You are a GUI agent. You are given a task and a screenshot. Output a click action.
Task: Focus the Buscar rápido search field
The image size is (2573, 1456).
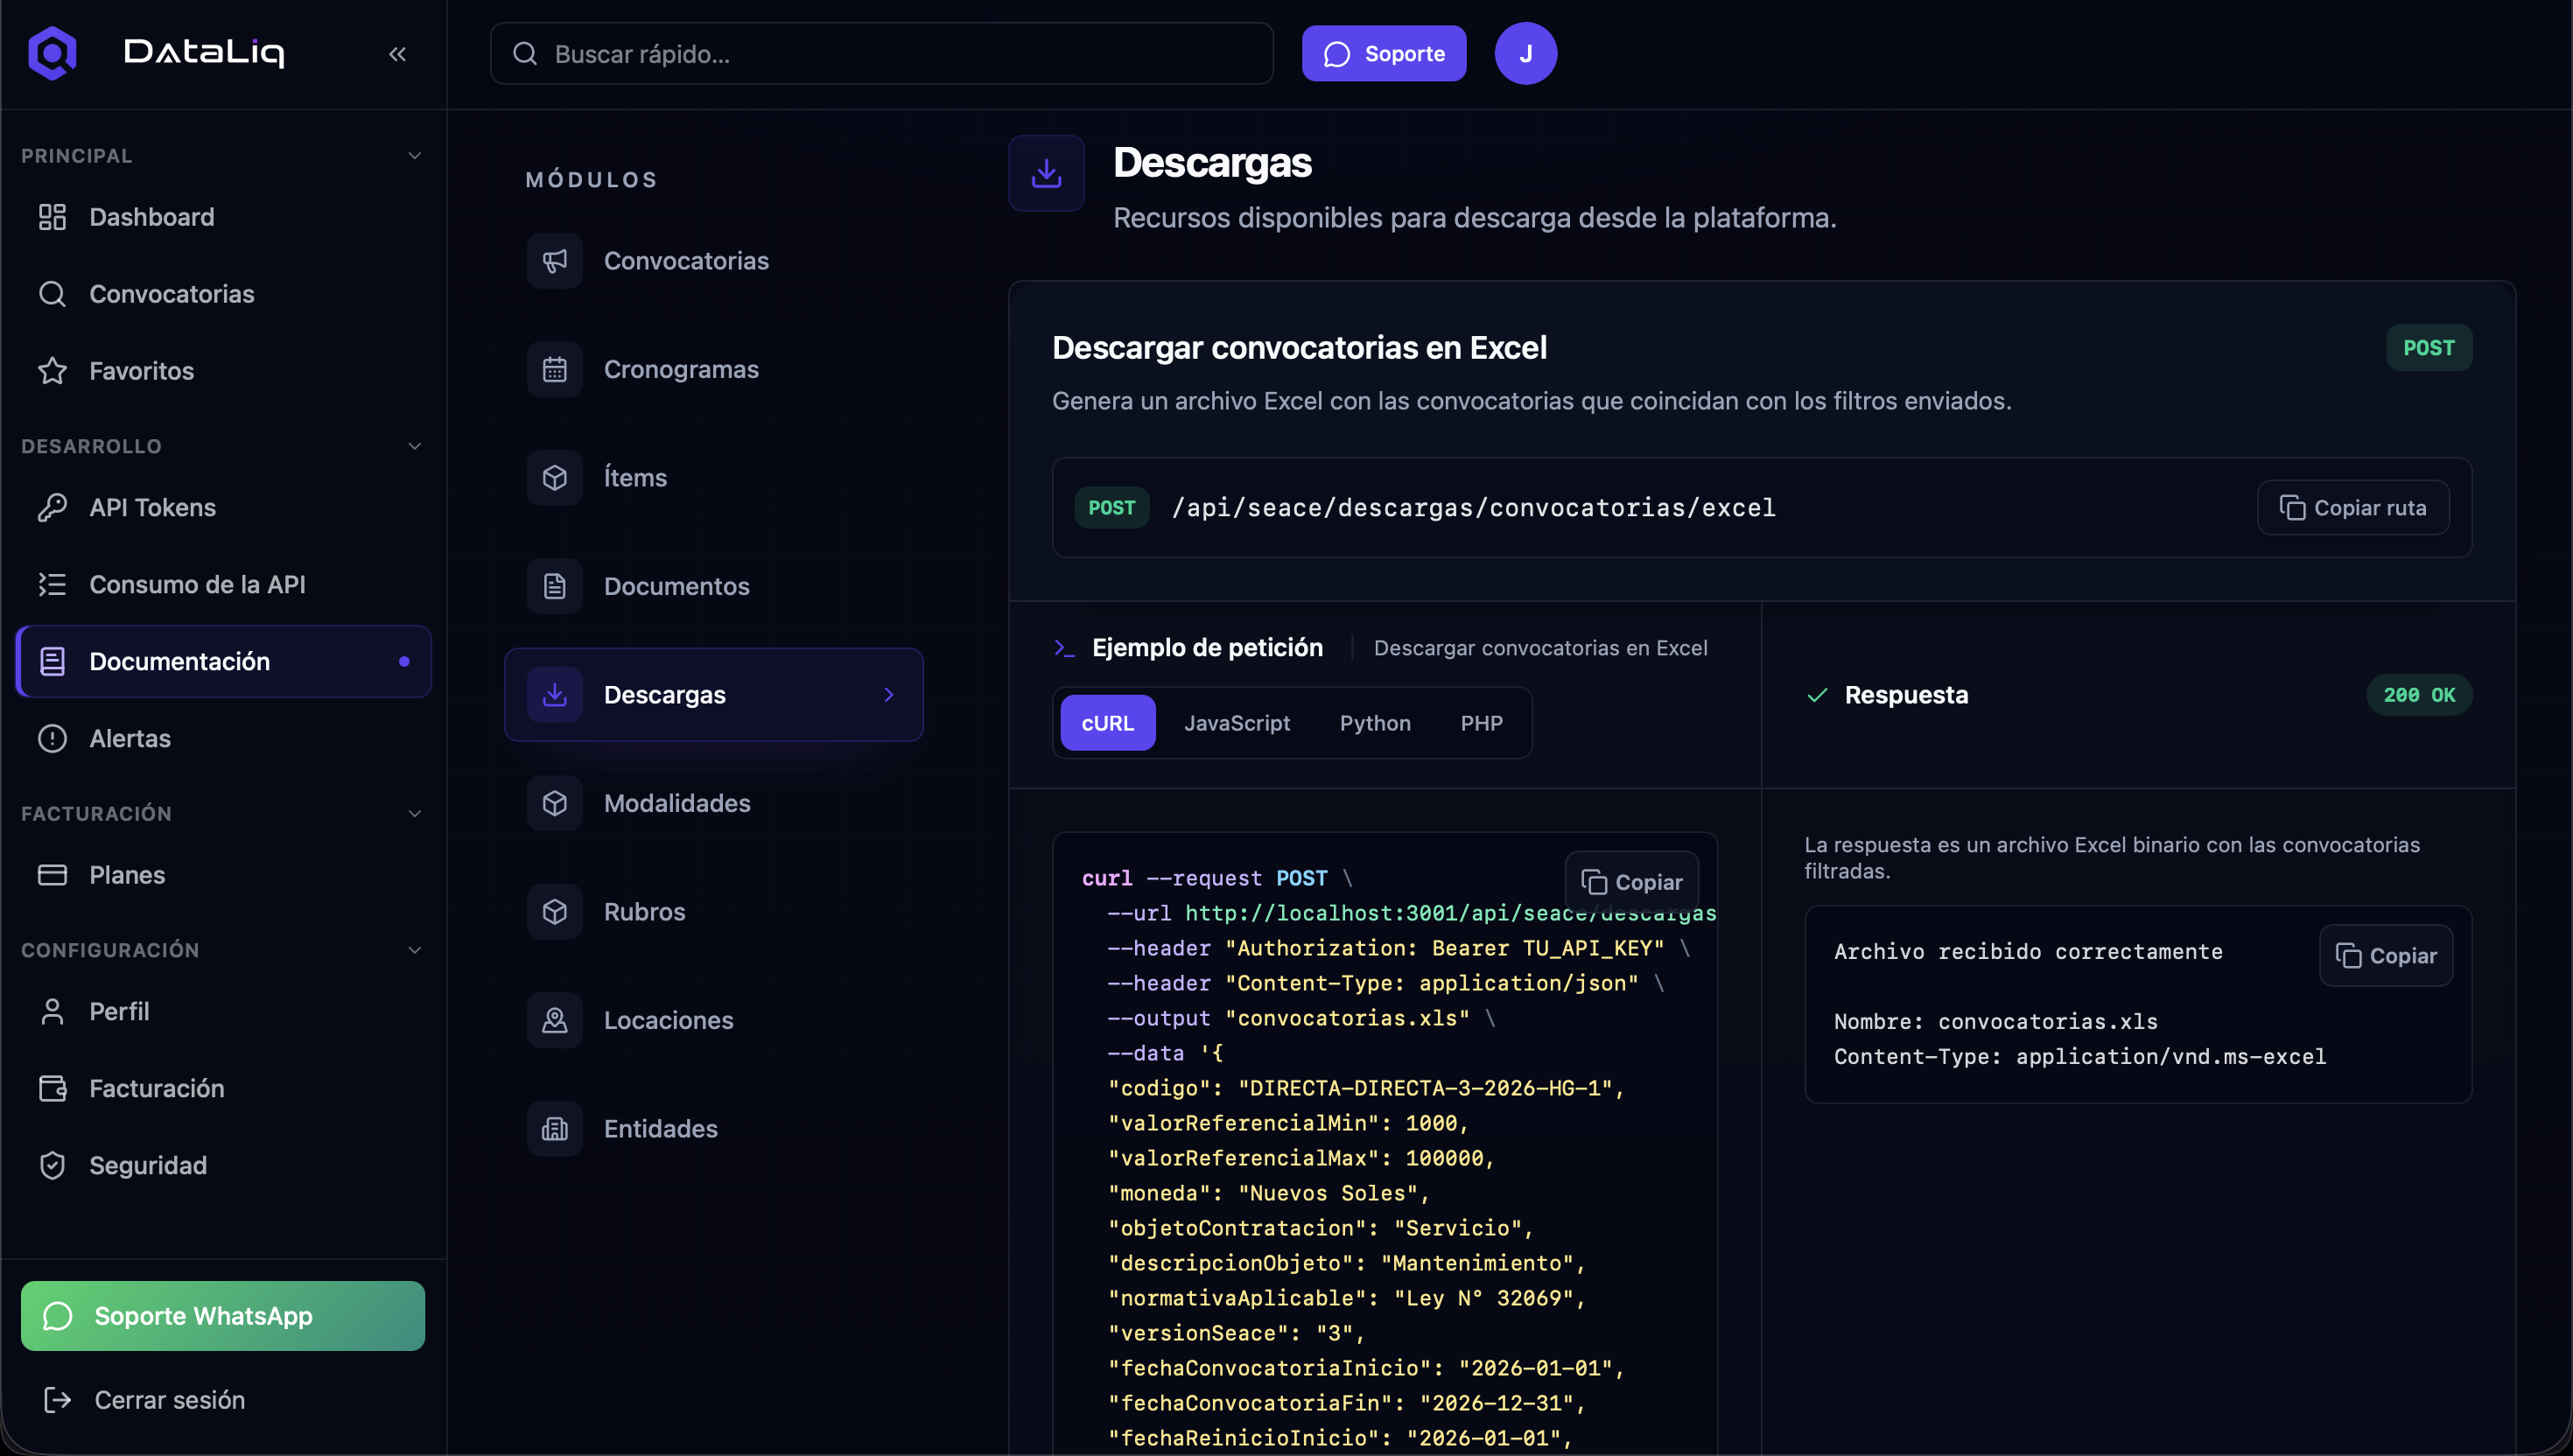[881, 54]
